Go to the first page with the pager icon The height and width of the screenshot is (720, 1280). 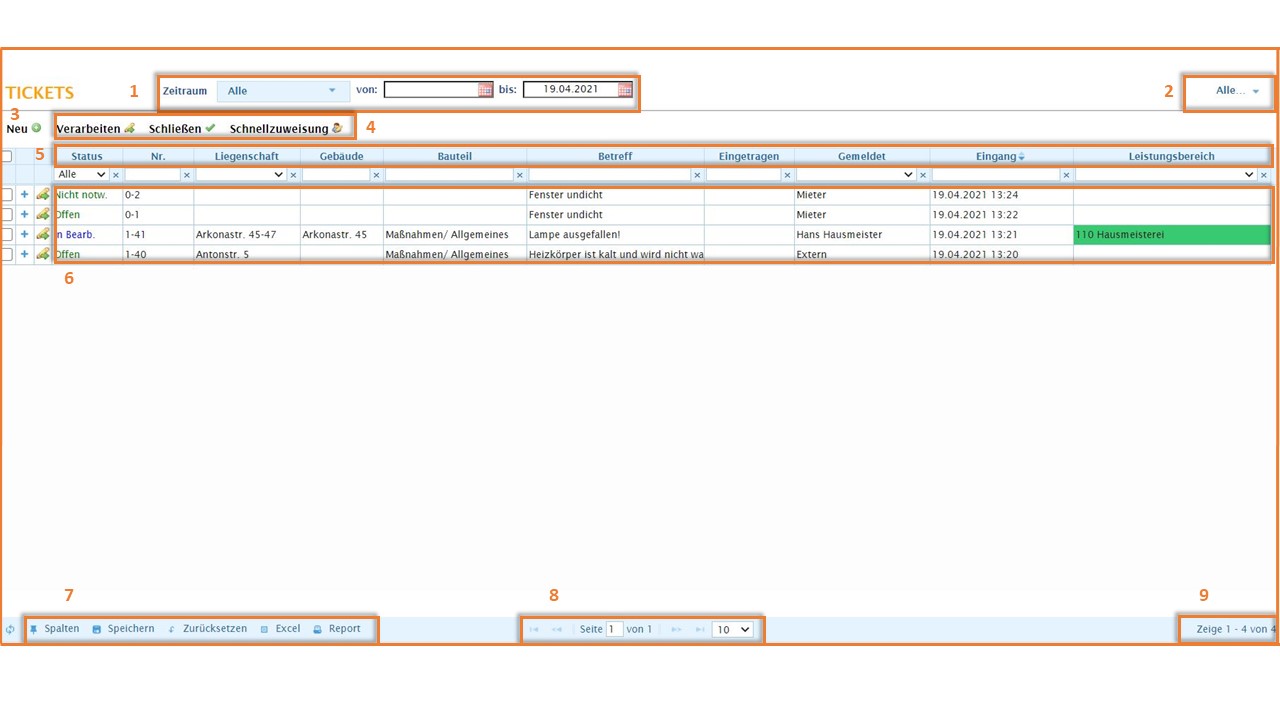pos(534,630)
